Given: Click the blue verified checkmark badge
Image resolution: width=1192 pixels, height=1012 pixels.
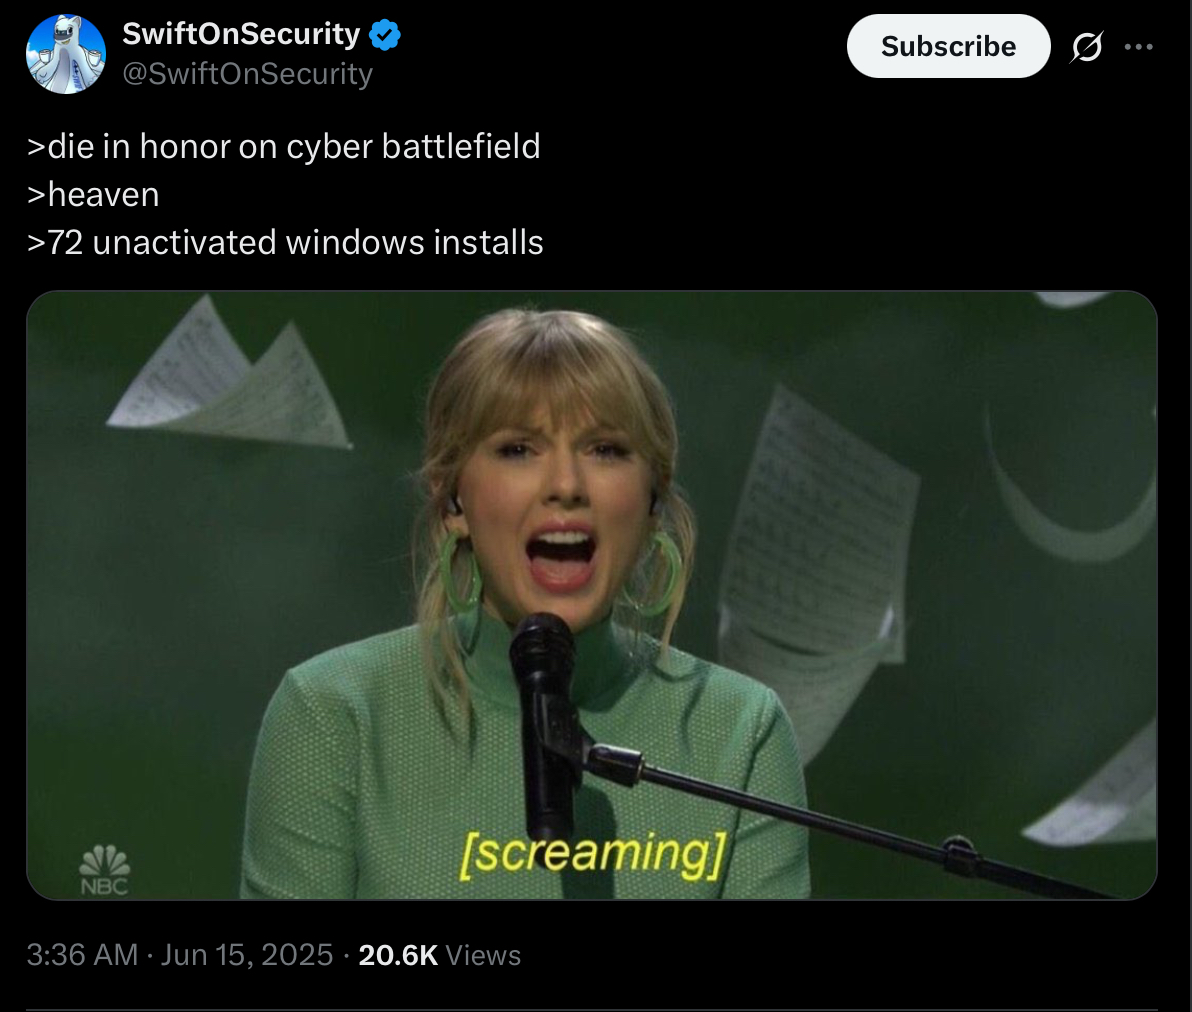Looking at the screenshot, I should pos(385,34).
